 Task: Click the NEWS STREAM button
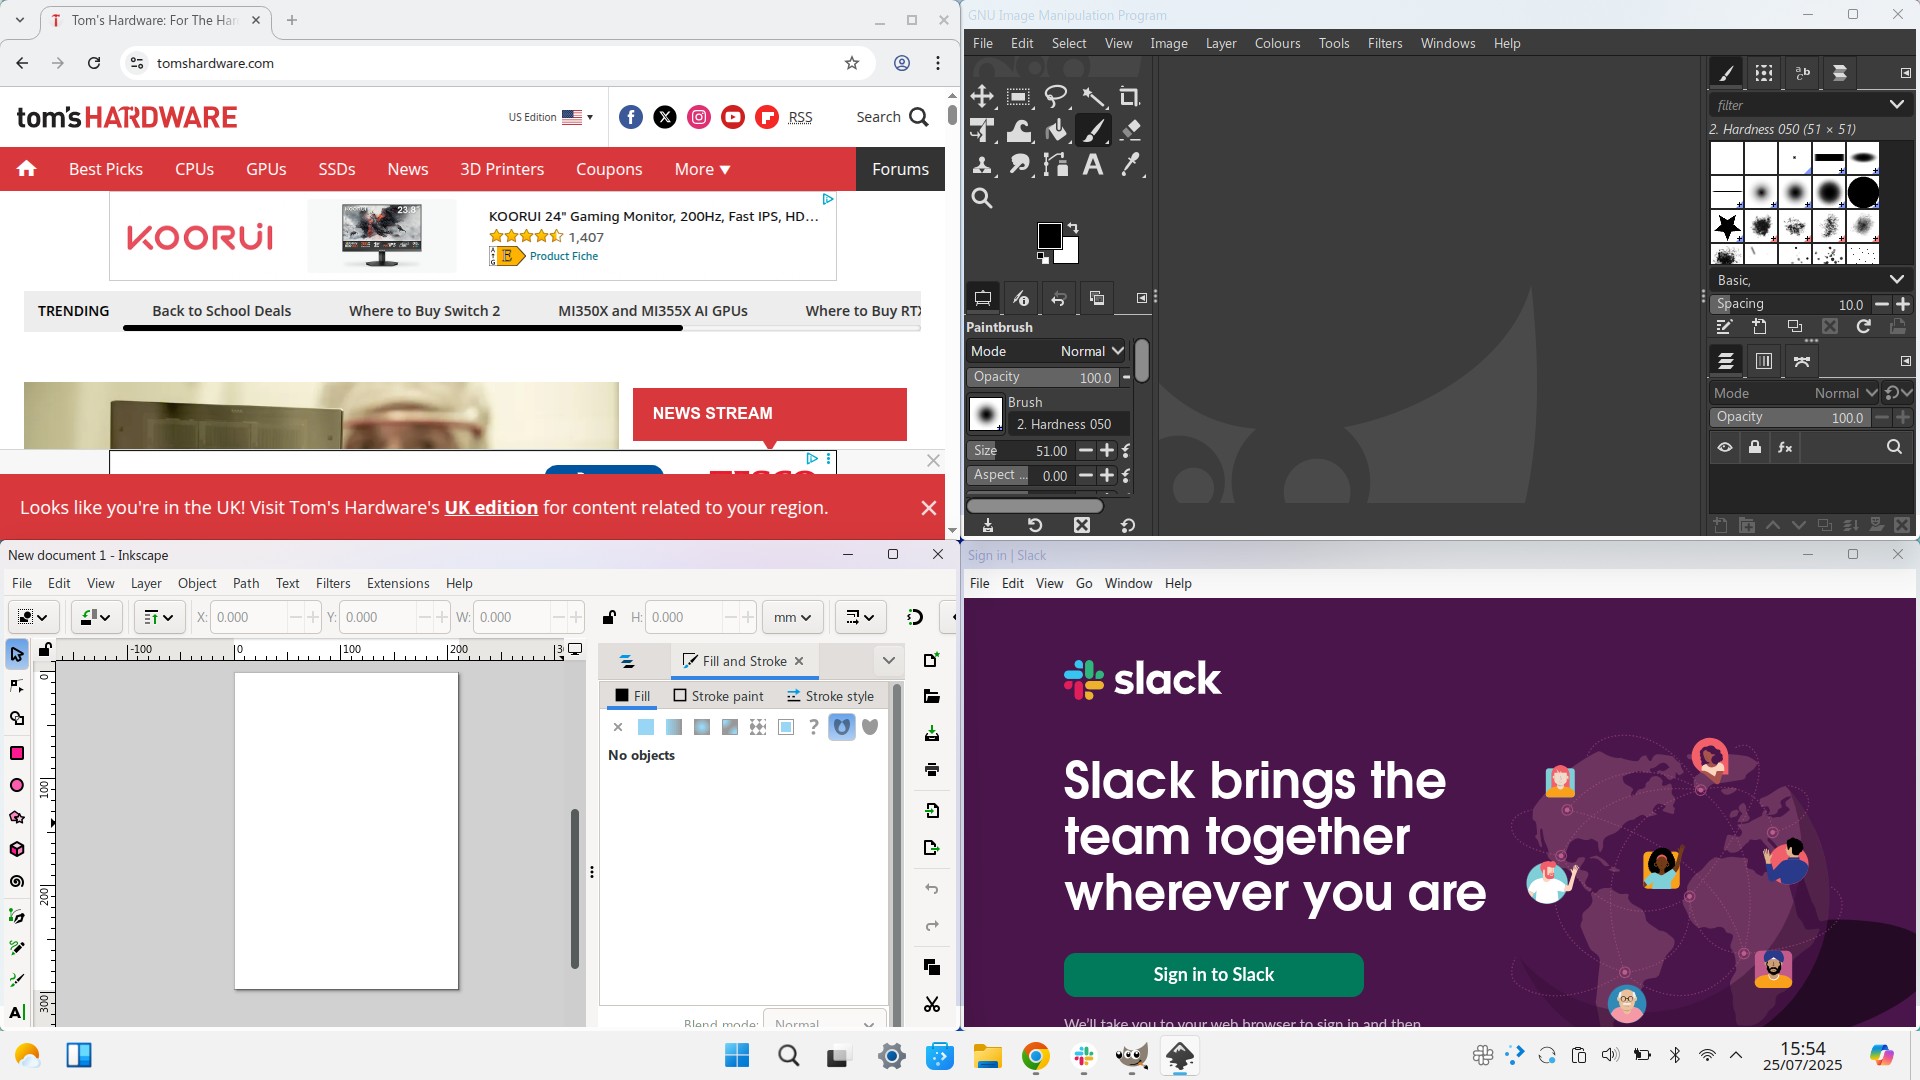point(769,413)
